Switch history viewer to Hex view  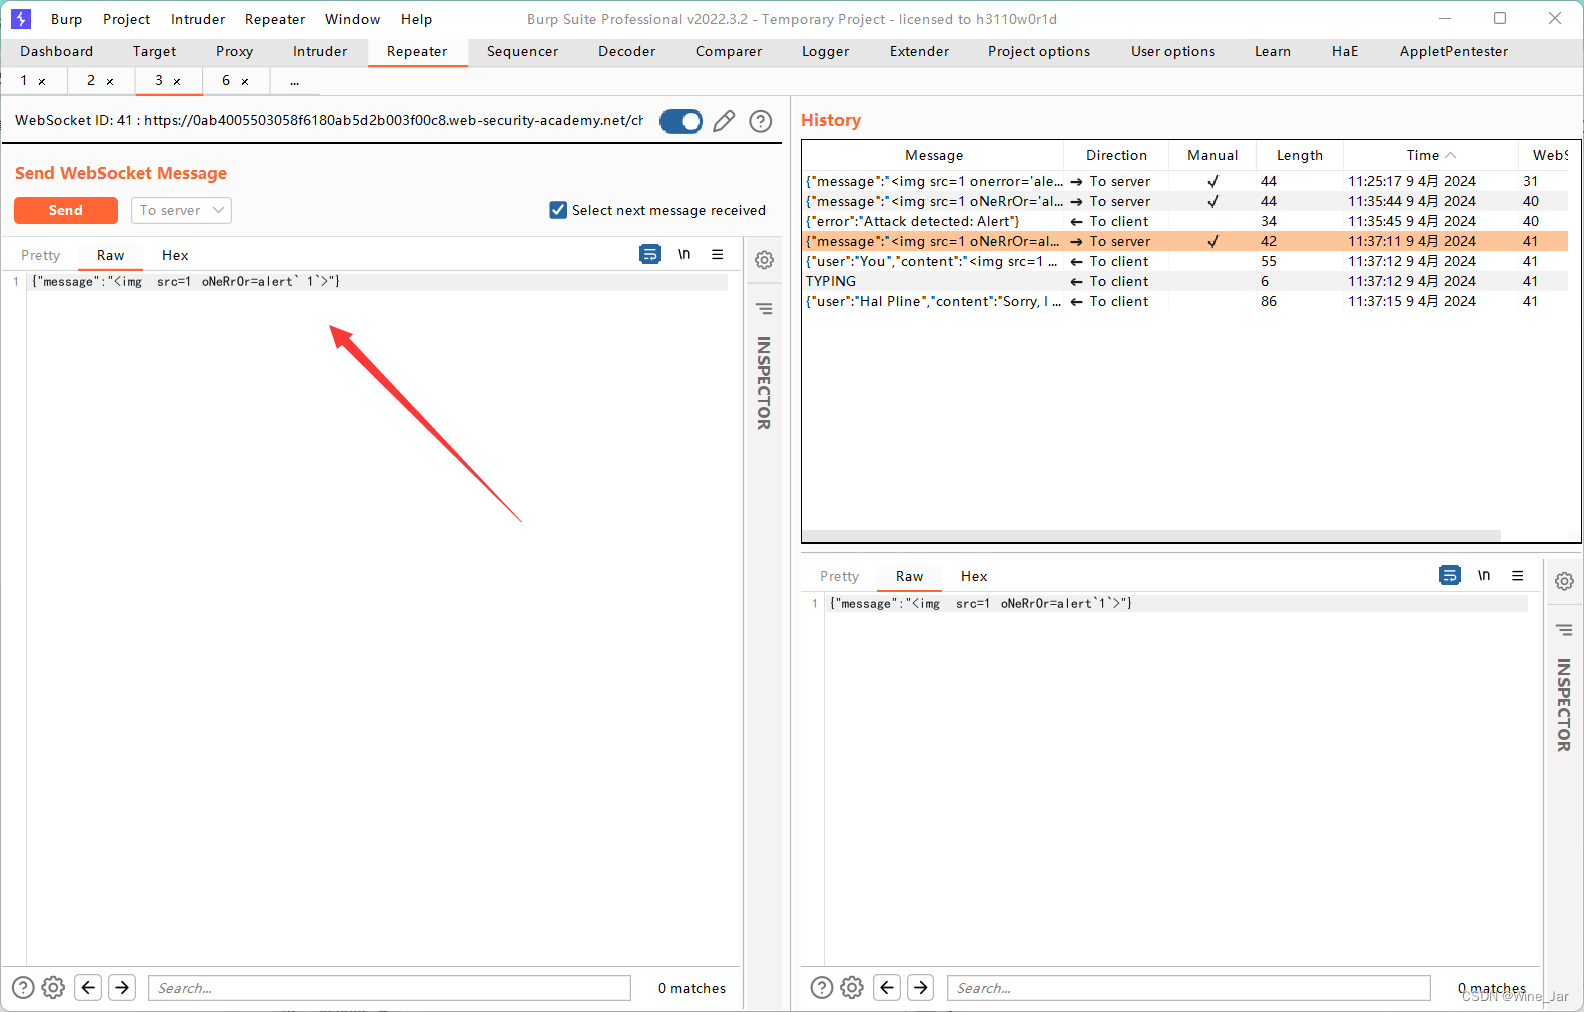pos(974,576)
